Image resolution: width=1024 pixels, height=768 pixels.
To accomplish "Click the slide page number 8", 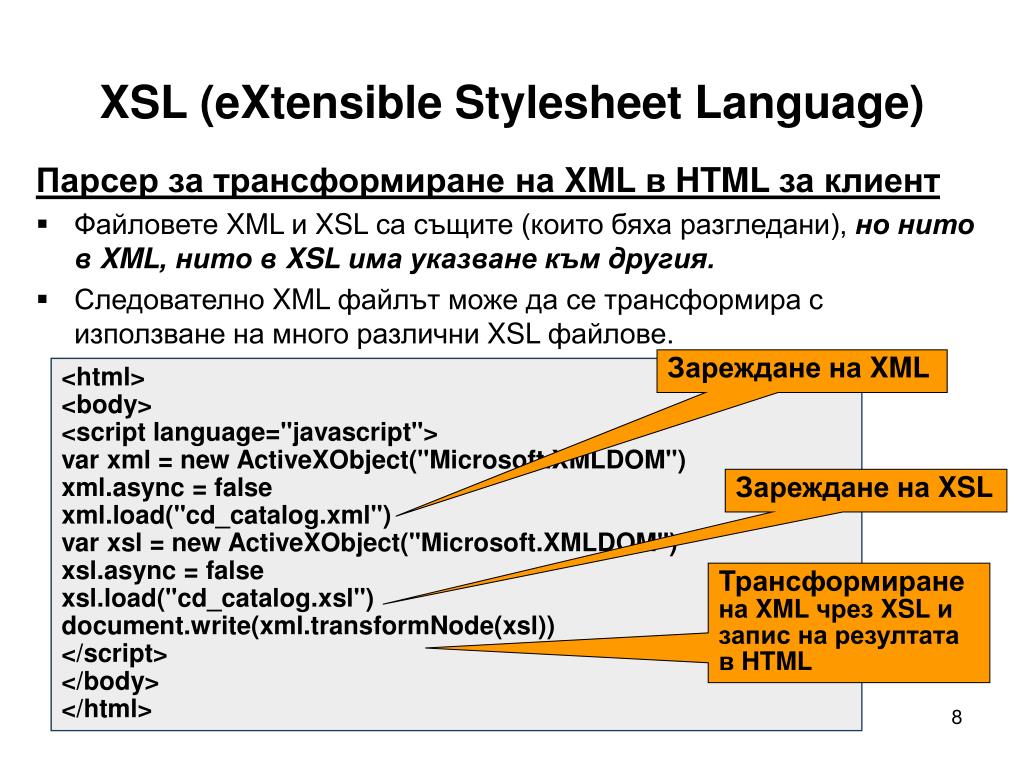I will 957,717.
